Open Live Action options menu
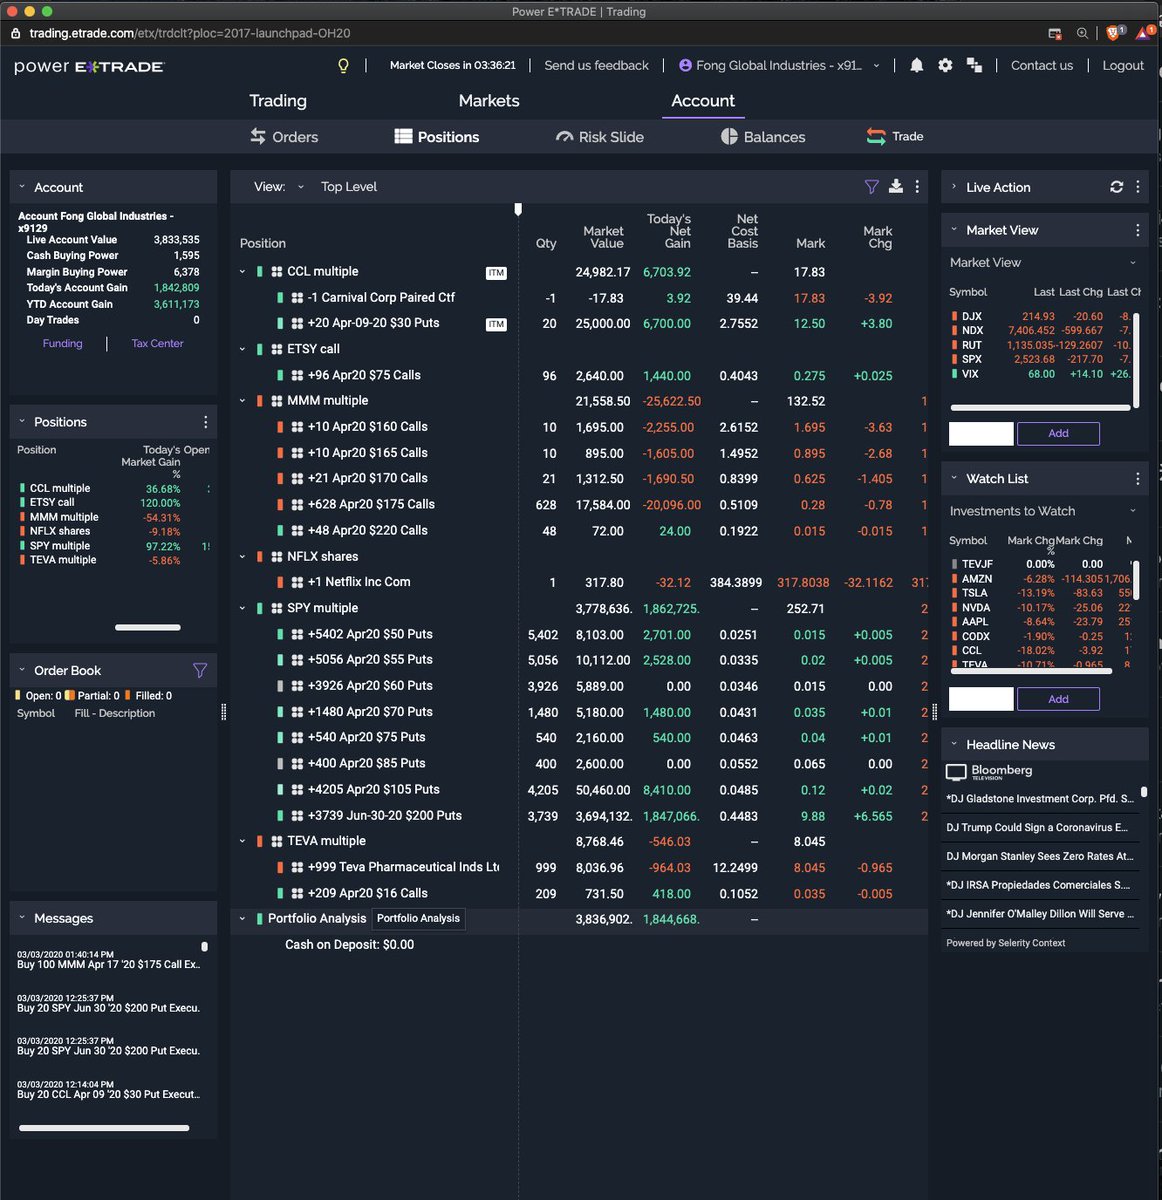This screenshot has height=1200, width=1162. coord(1137,187)
